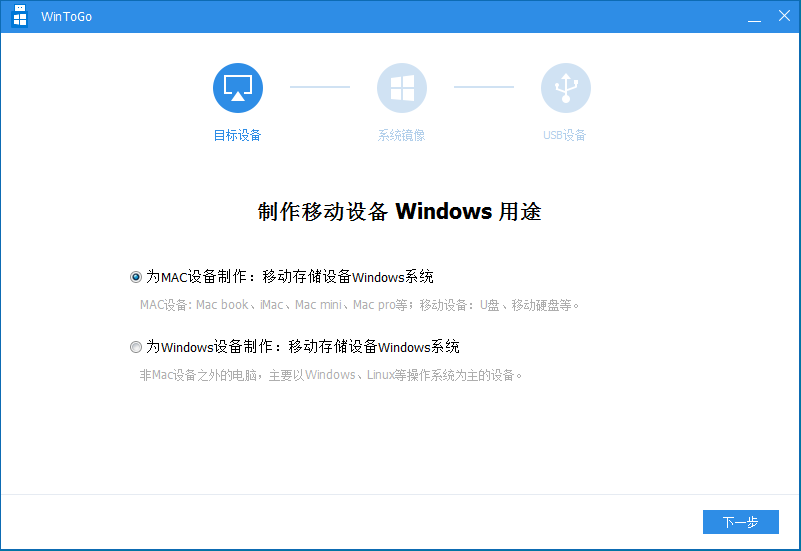The width and height of the screenshot is (801, 551).
Task: Select the 目标设备 monitor step icon
Action: tap(238, 88)
